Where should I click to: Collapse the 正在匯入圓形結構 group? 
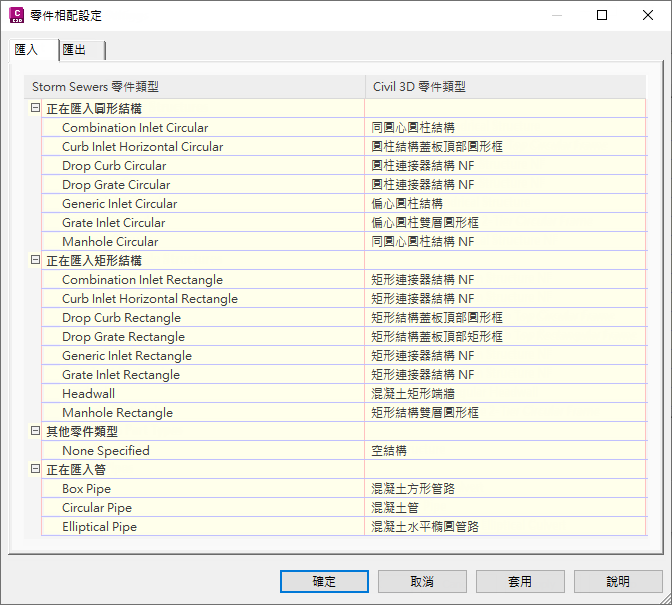[35, 108]
